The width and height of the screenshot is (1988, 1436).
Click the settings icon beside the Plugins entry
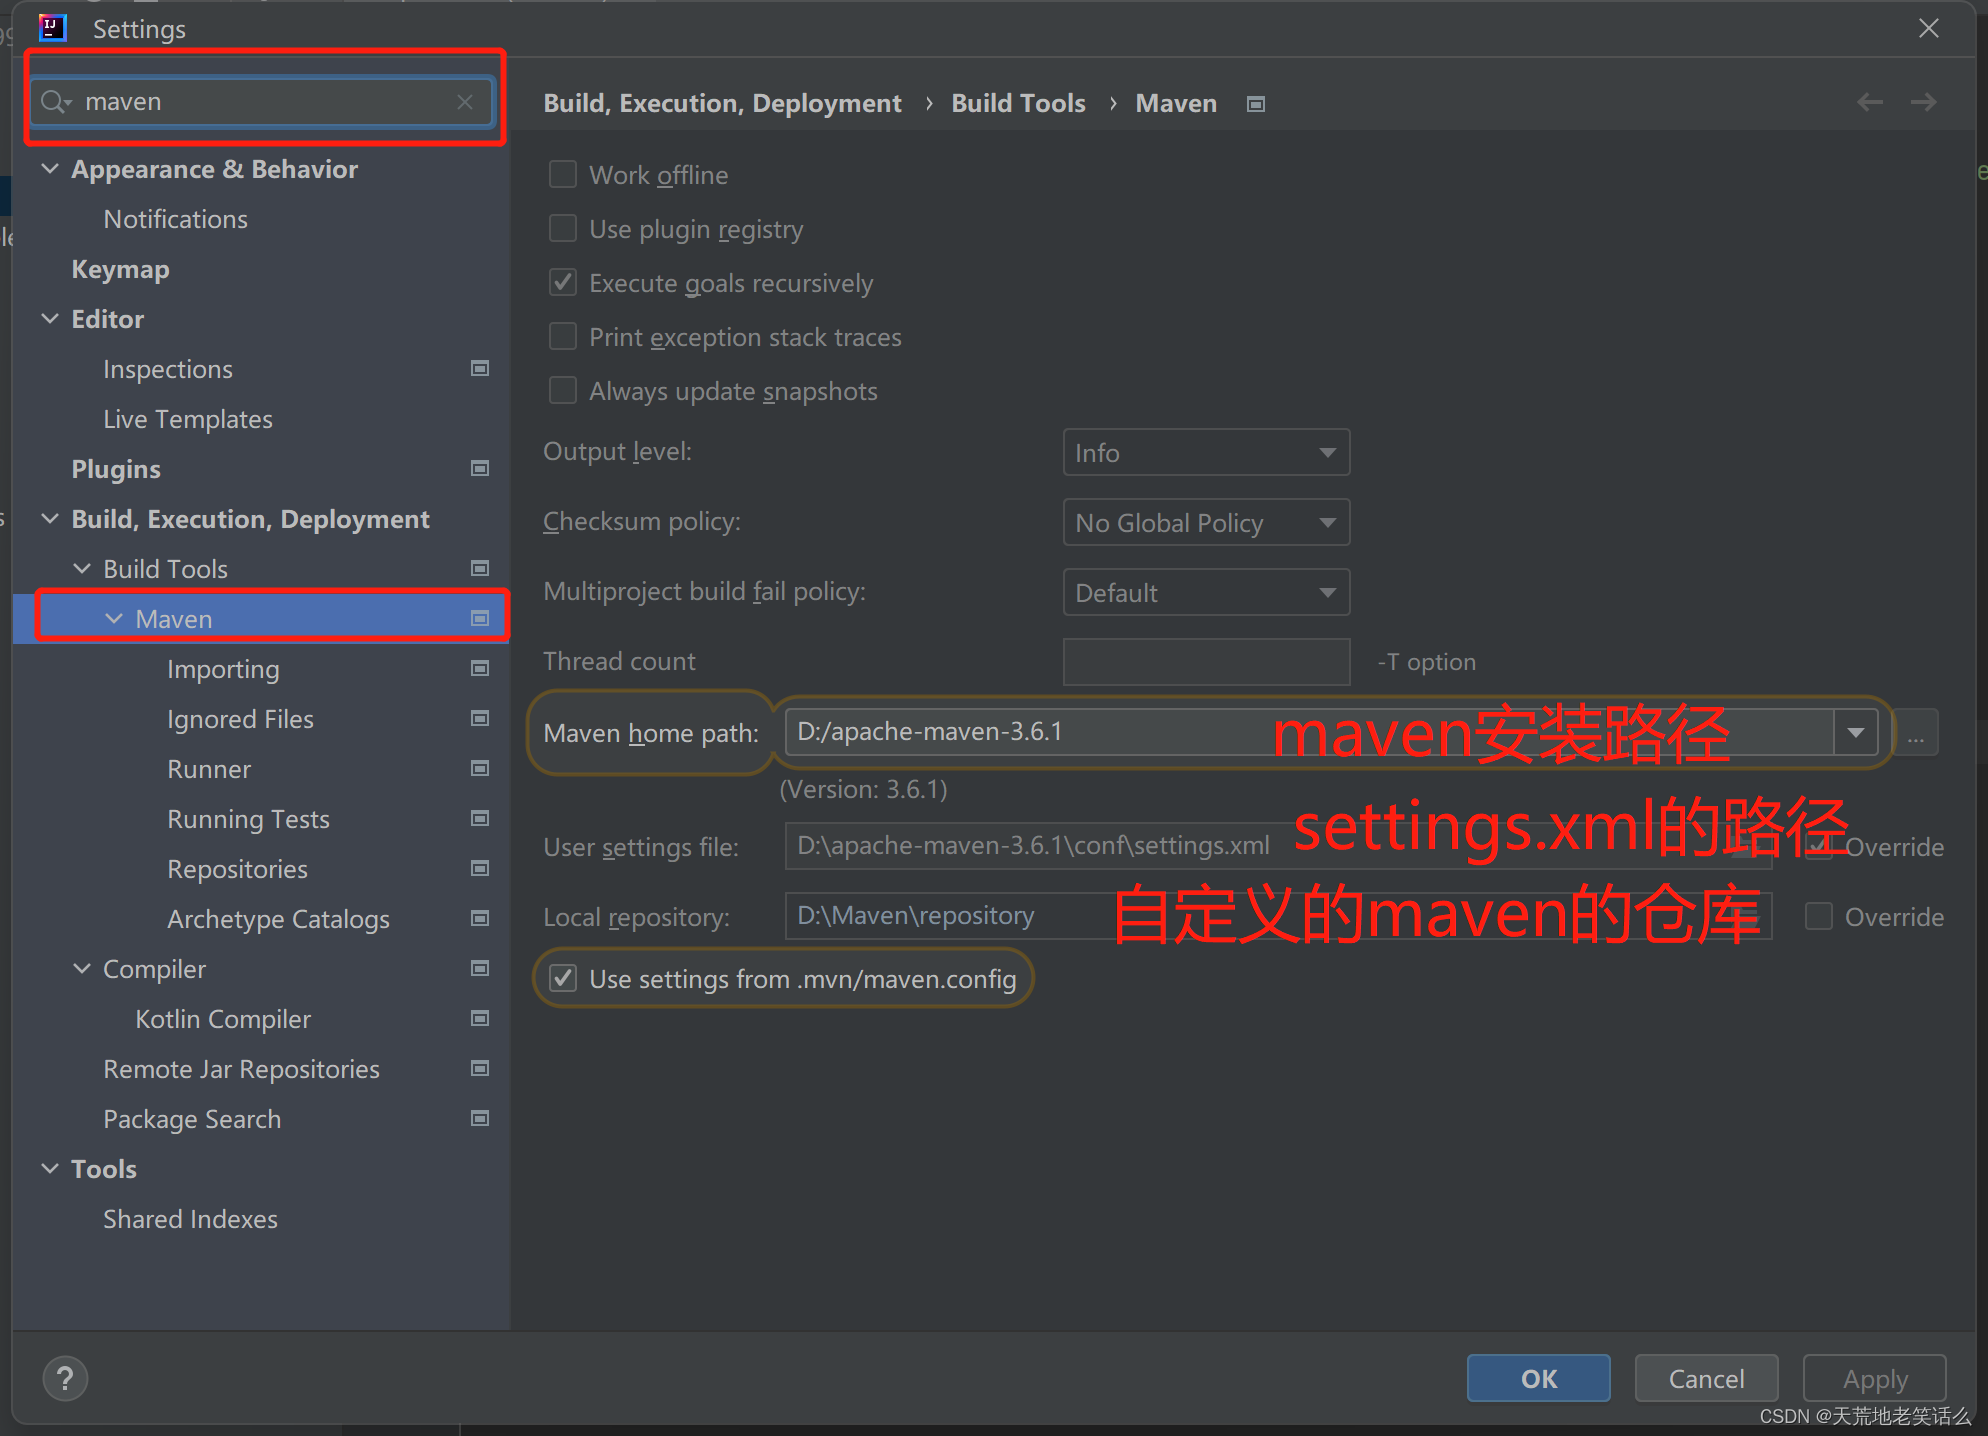tap(480, 468)
